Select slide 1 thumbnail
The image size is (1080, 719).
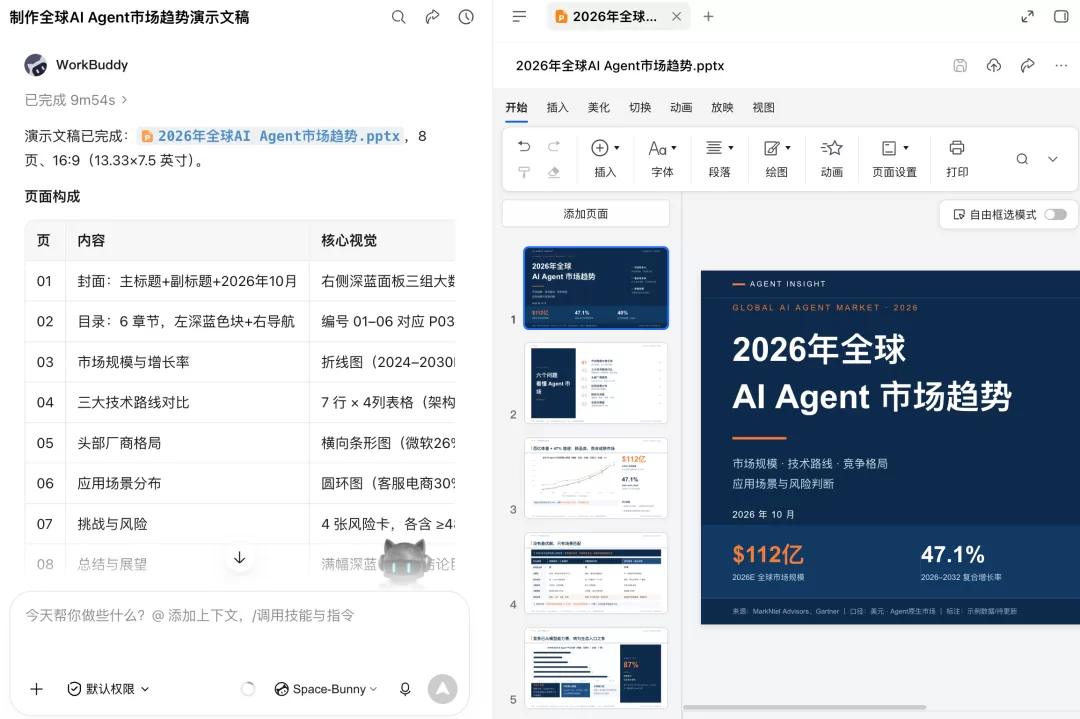[596, 288]
